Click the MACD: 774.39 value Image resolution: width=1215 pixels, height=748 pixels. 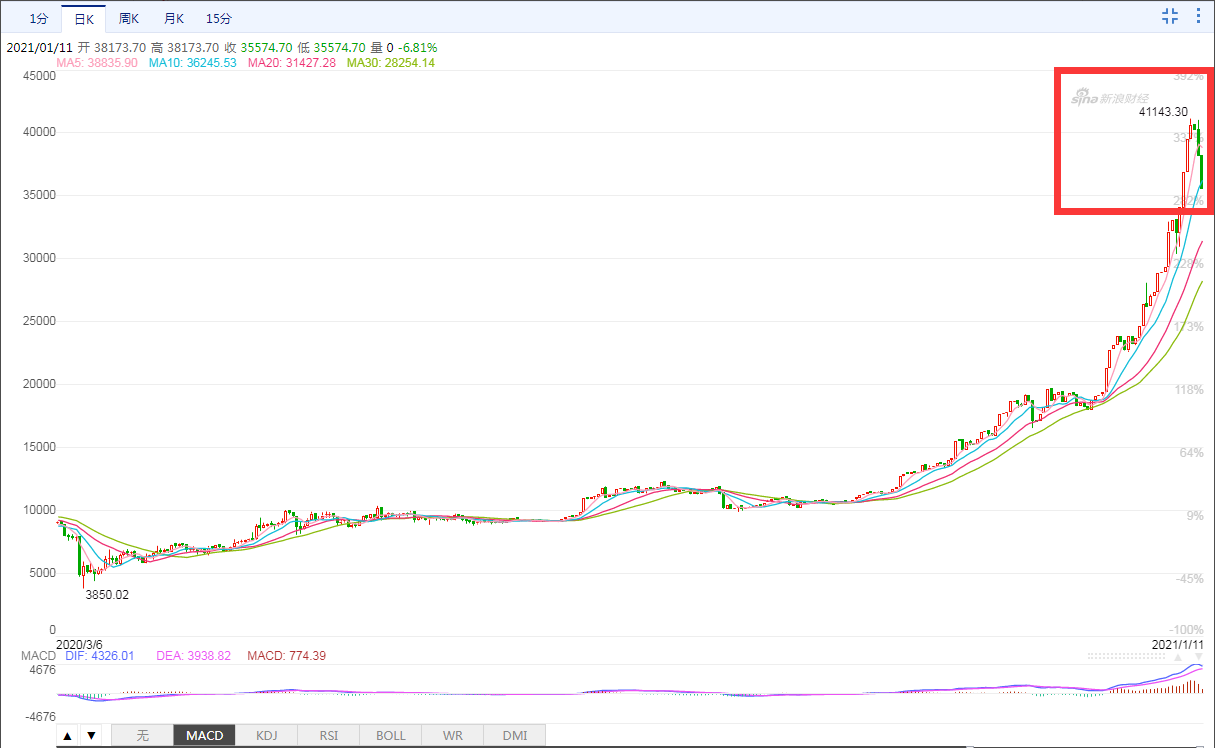[286, 656]
